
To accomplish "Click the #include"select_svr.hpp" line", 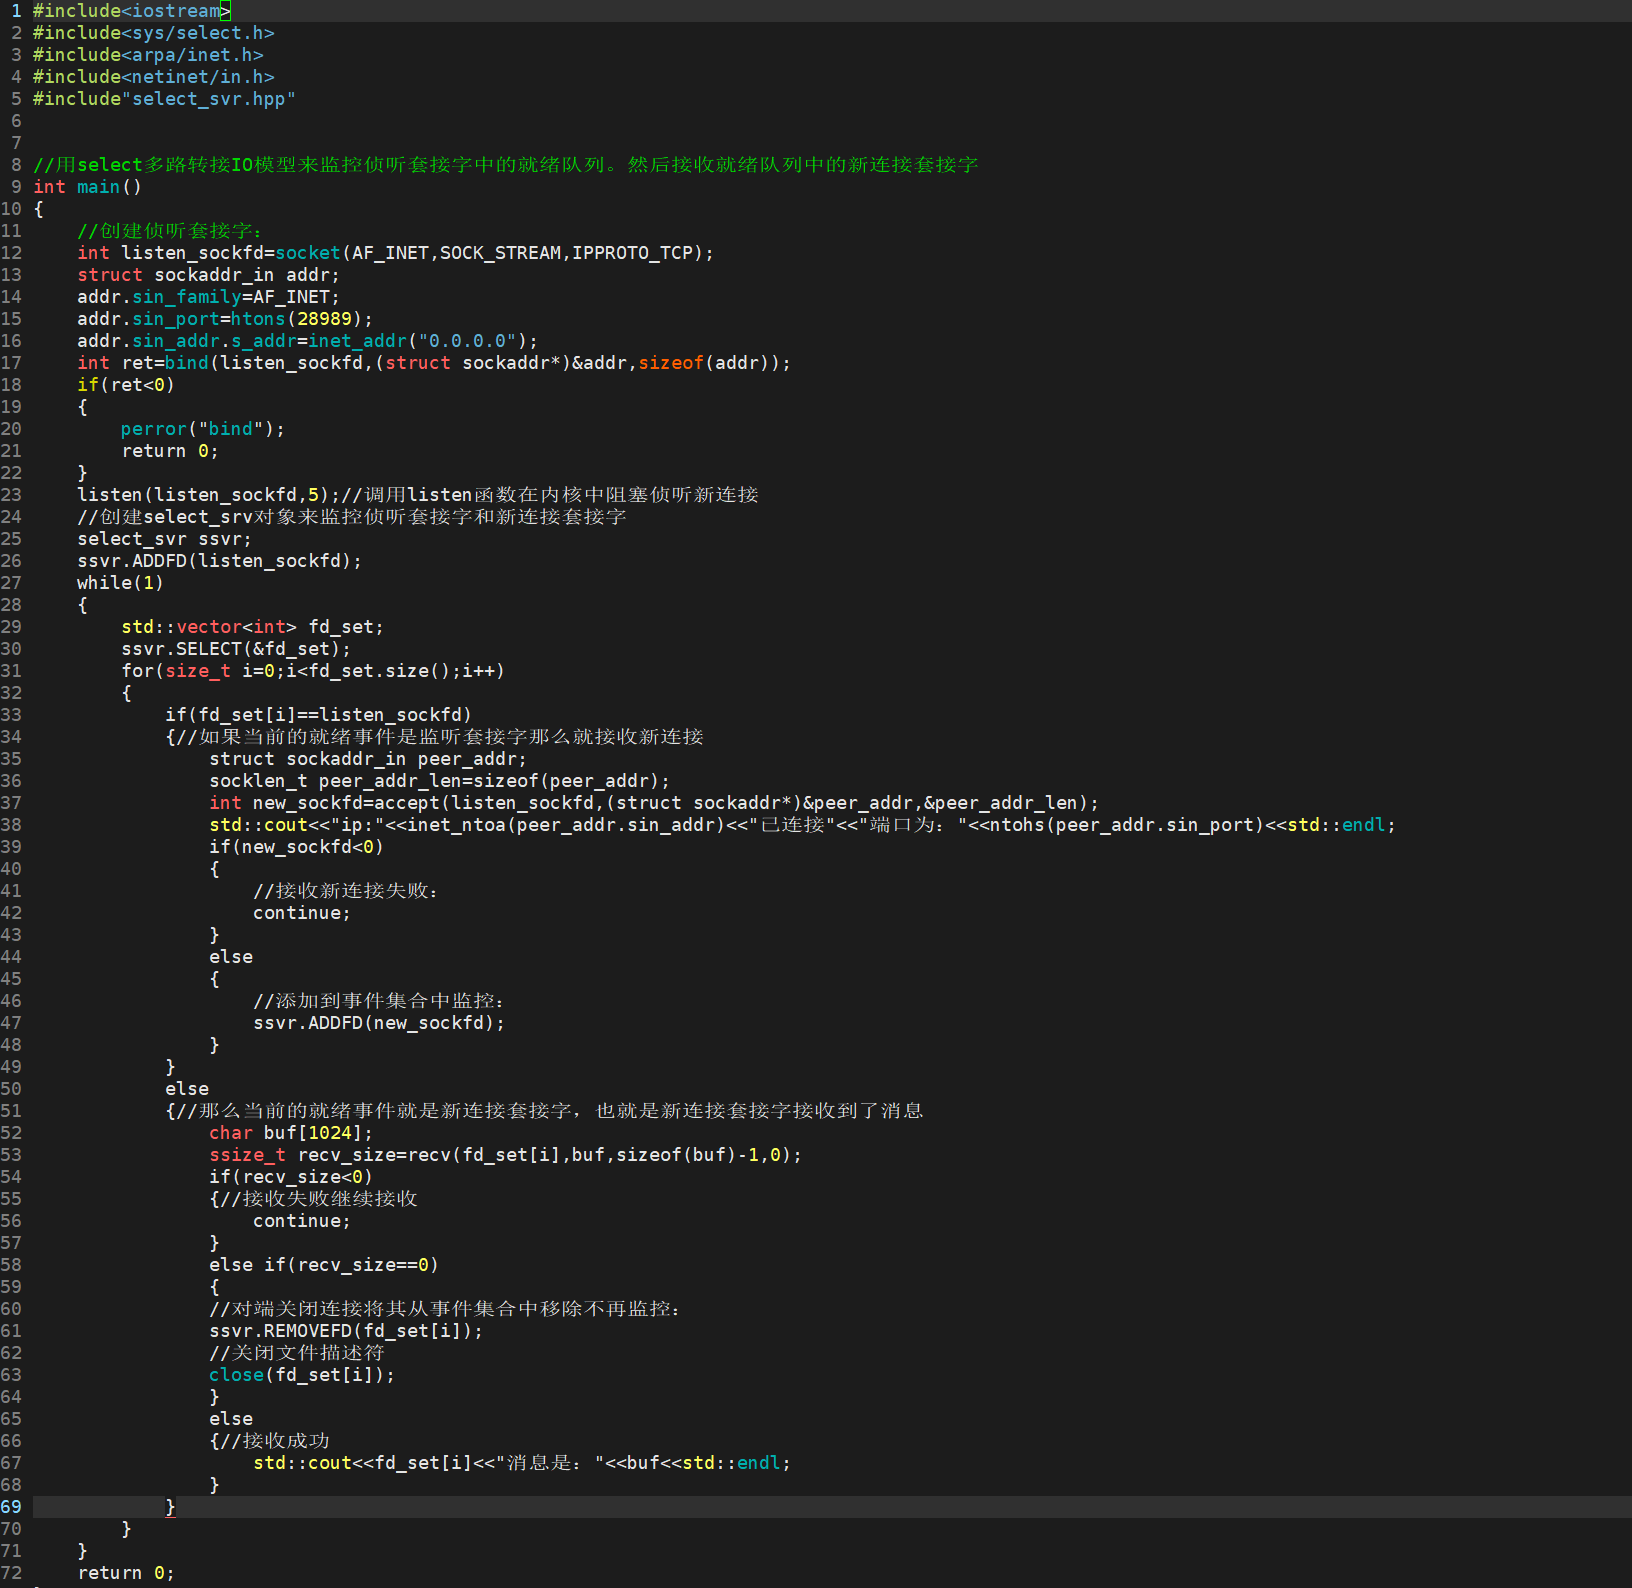I will (165, 99).
